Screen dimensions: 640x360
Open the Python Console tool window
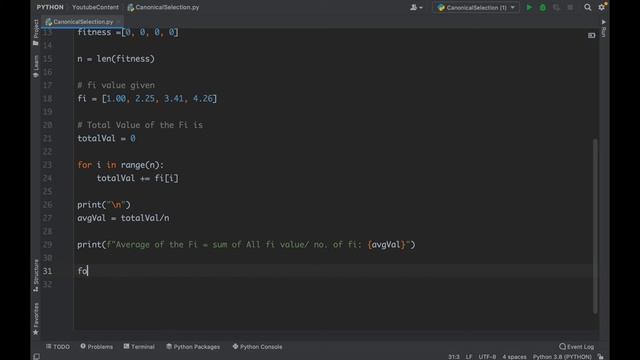pyautogui.click(x=257, y=347)
